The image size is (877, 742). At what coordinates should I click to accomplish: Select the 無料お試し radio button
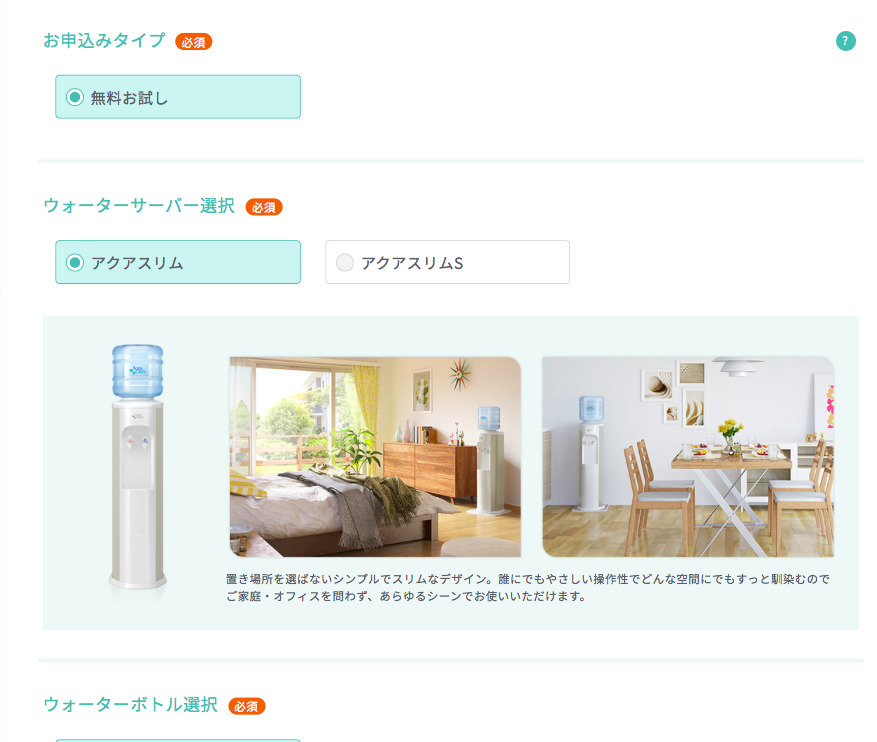pyautogui.click(x=75, y=97)
